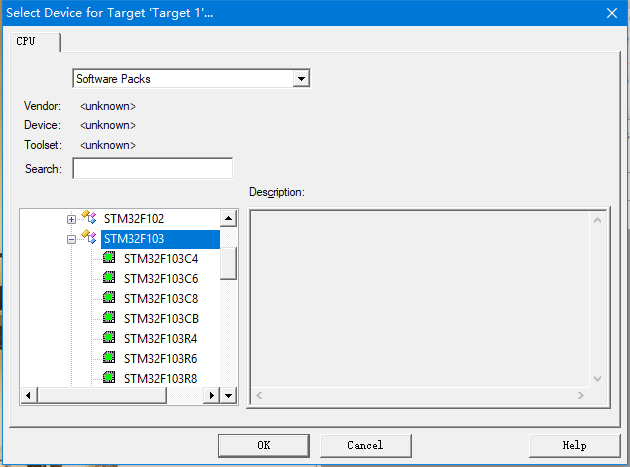Click Description box scroll right arrow
The width and height of the screenshot is (630, 467).
581,395
